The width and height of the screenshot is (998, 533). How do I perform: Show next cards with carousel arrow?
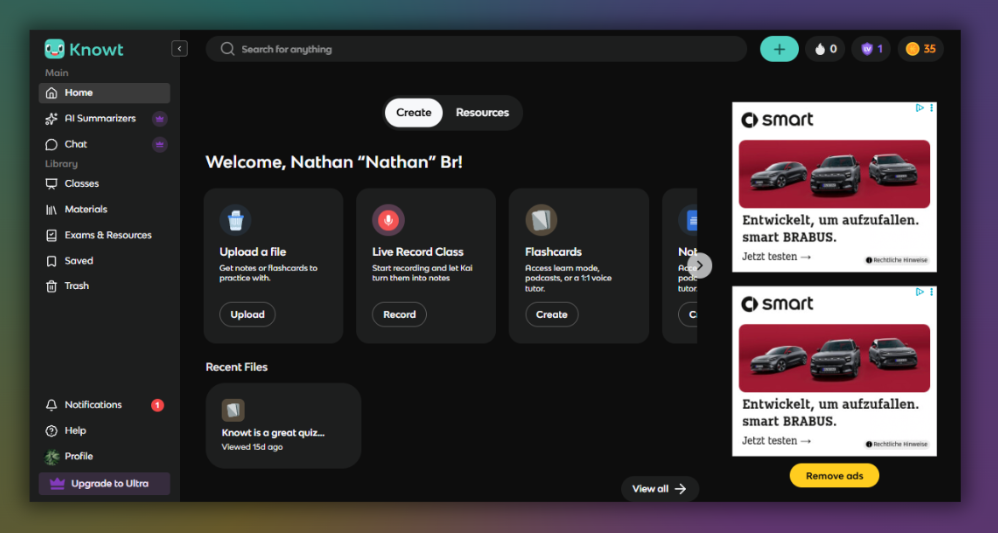[x=699, y=266]
